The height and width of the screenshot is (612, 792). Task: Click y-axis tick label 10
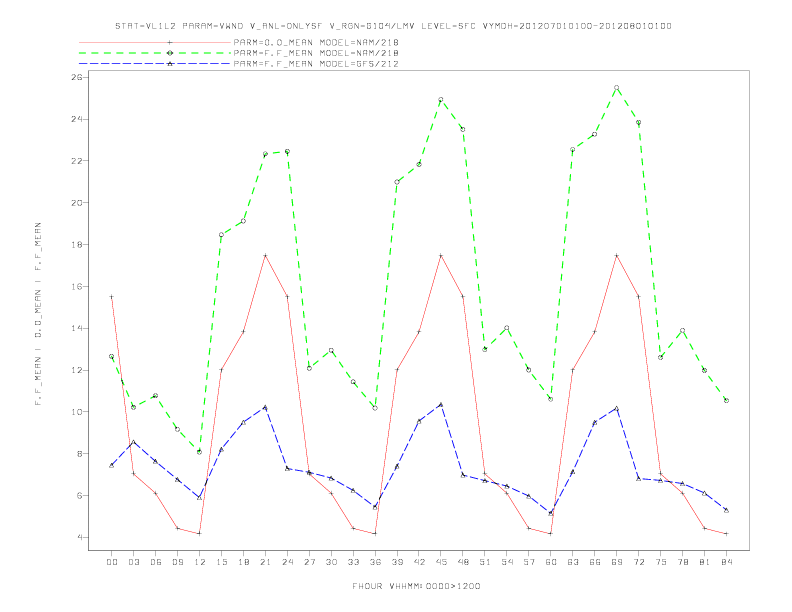(x=77, y=412)
